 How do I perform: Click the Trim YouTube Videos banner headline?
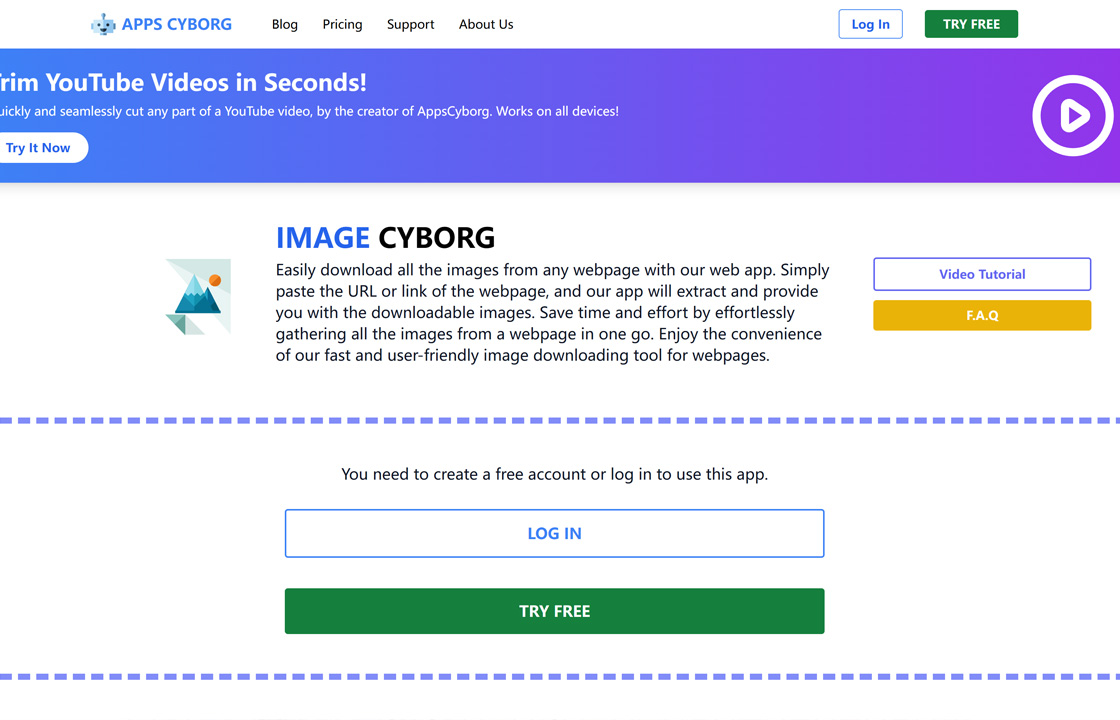[x=183, y=83]
